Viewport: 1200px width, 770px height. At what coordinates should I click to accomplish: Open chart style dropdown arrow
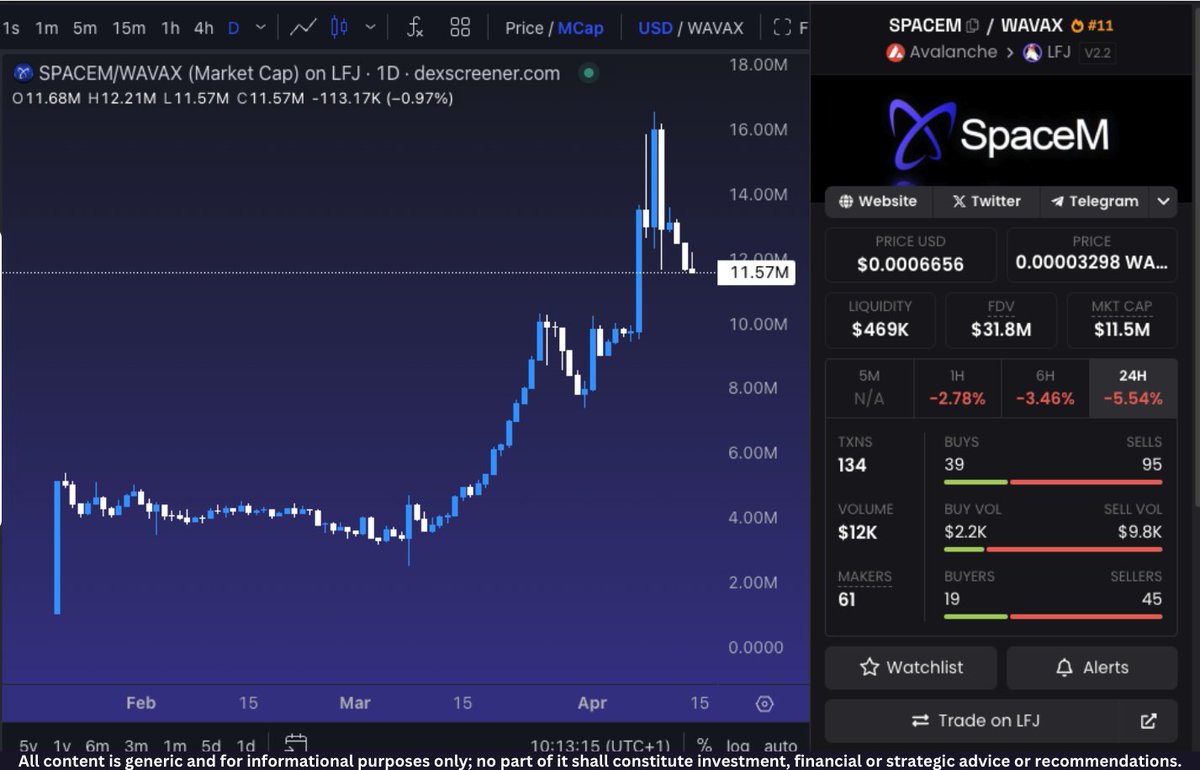370,28
